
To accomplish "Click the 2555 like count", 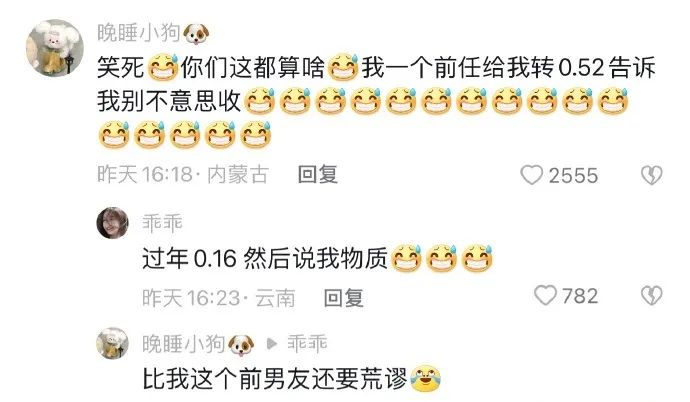I will (573, 175).
